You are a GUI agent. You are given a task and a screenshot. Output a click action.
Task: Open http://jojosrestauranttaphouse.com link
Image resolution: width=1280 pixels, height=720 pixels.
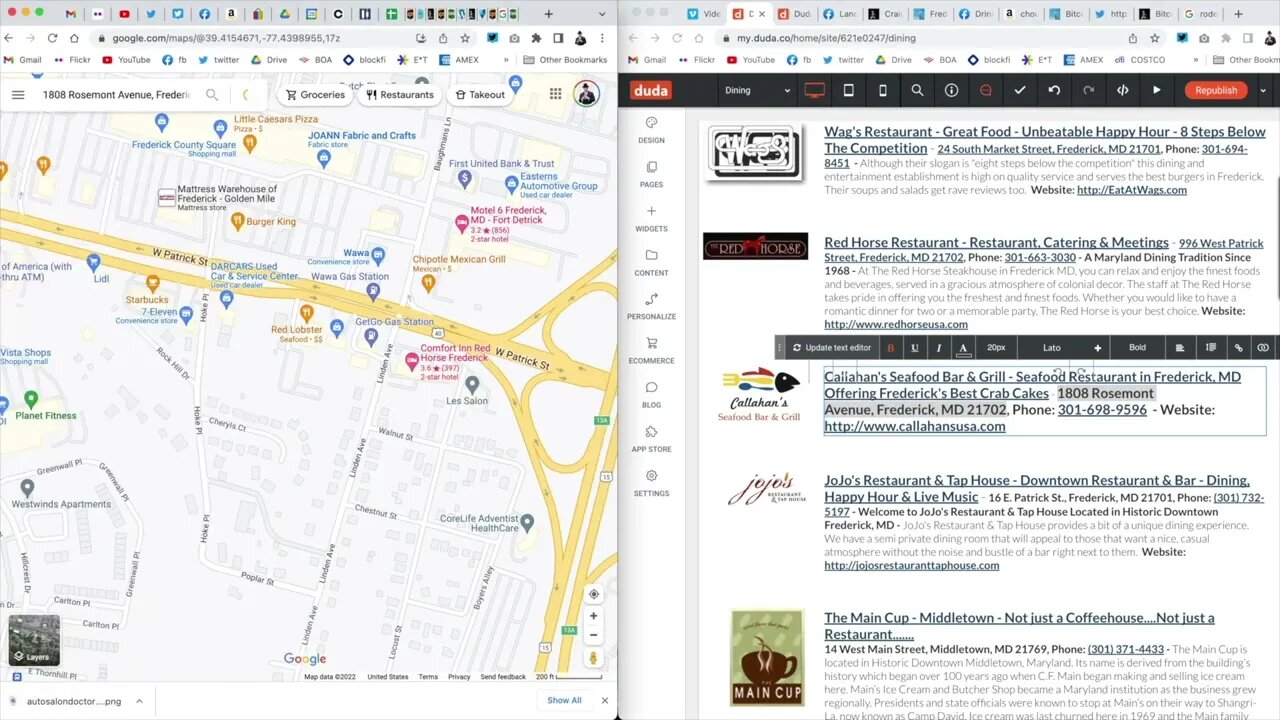point(911,565)
